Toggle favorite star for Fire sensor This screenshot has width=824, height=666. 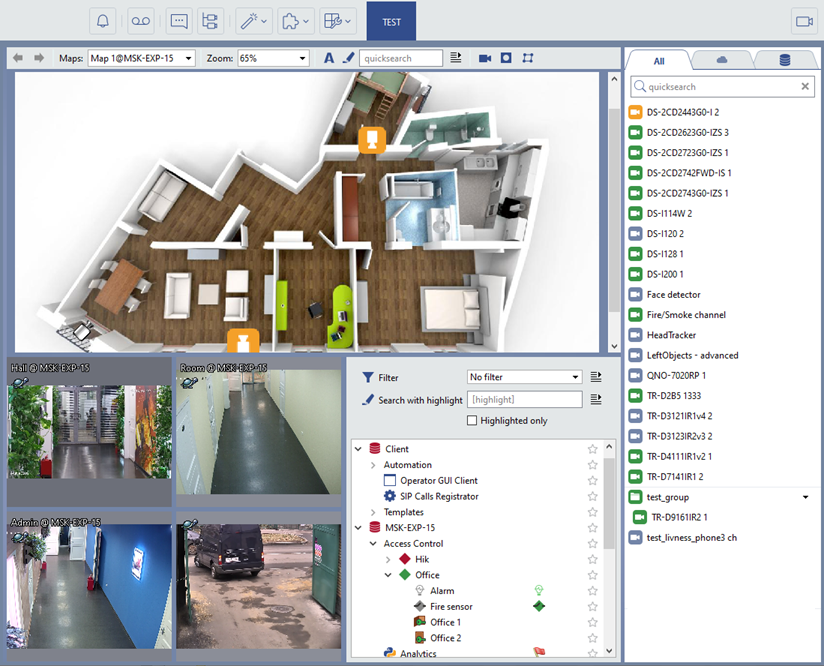pyautogui.click(x=593, y=606)
